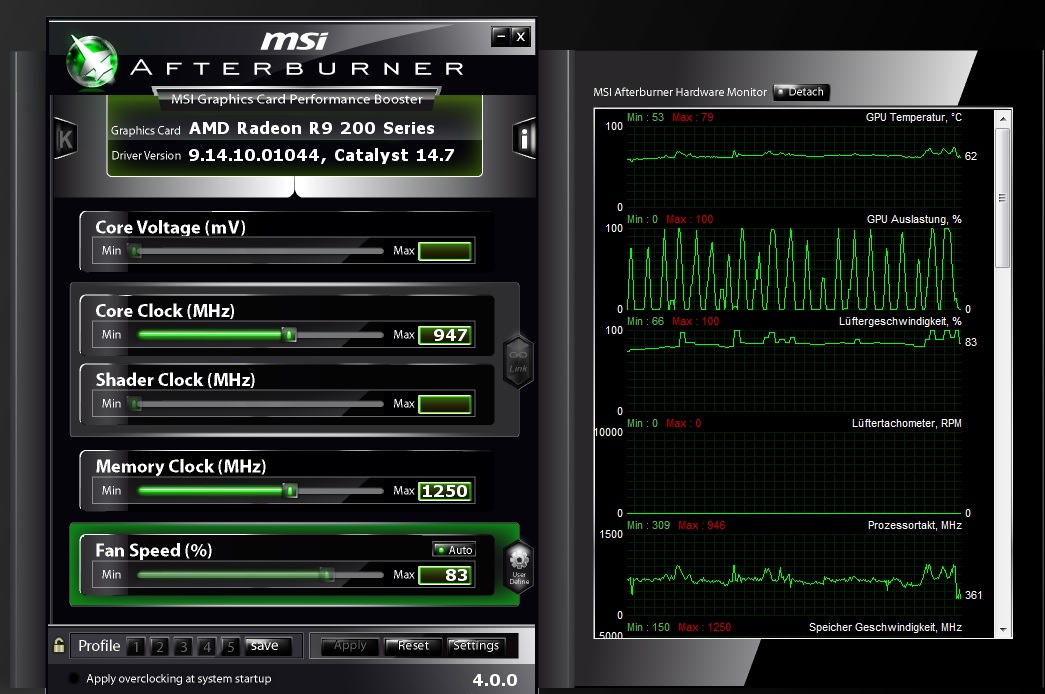Viewport: 1045px width, 694px height.
Task: Click the 'Max : 79' temperature readout
Action: (x=692, y=117)
